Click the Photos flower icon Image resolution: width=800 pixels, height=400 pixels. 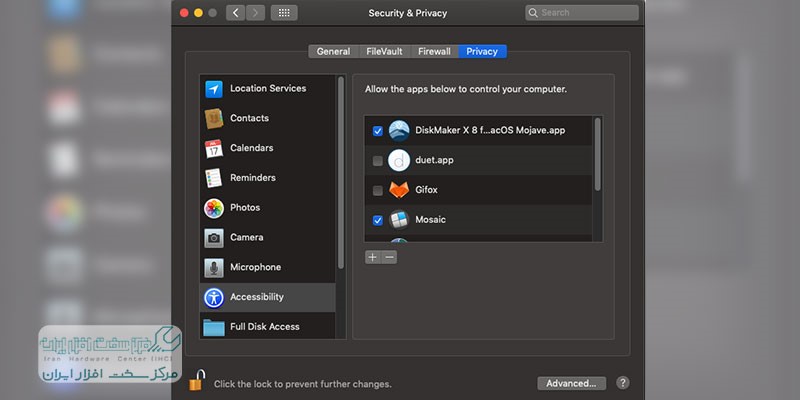point(214,208)
